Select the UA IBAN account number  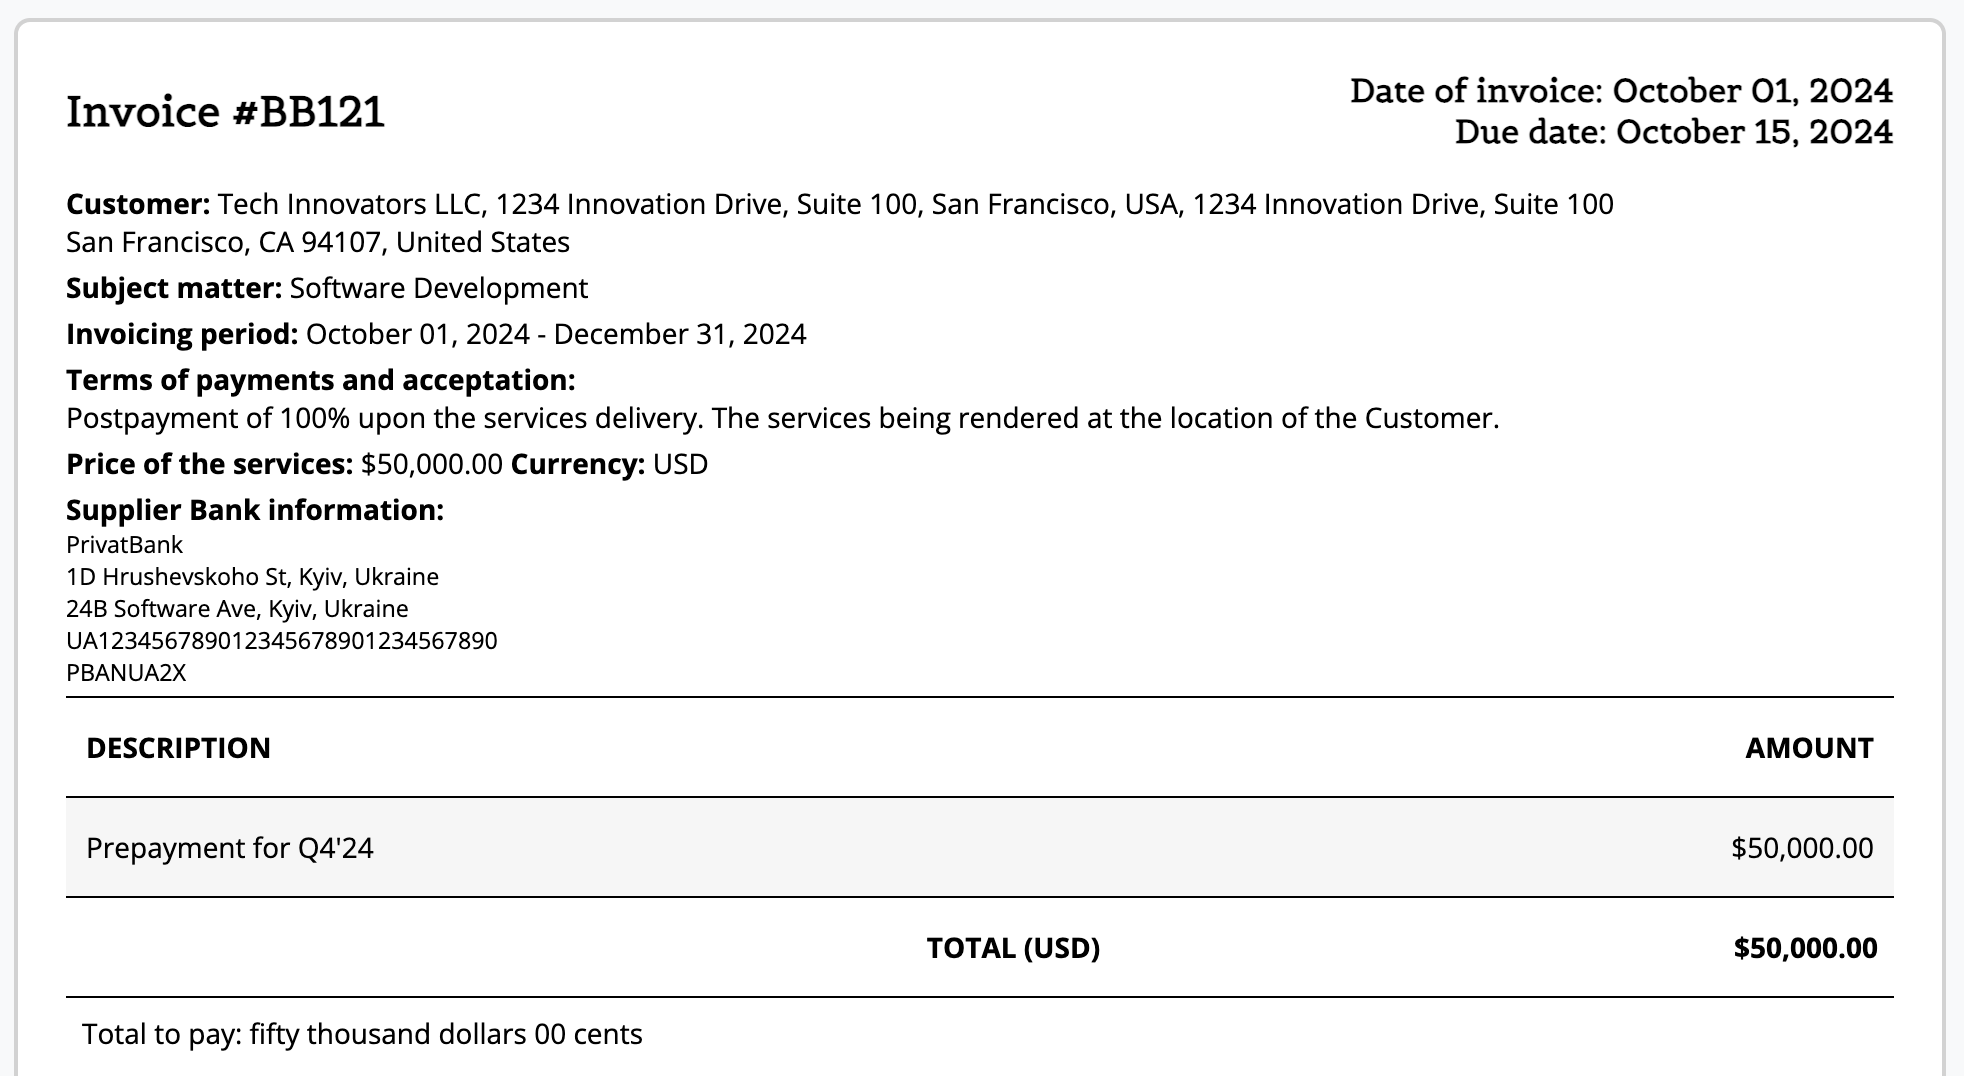[282, 641]
